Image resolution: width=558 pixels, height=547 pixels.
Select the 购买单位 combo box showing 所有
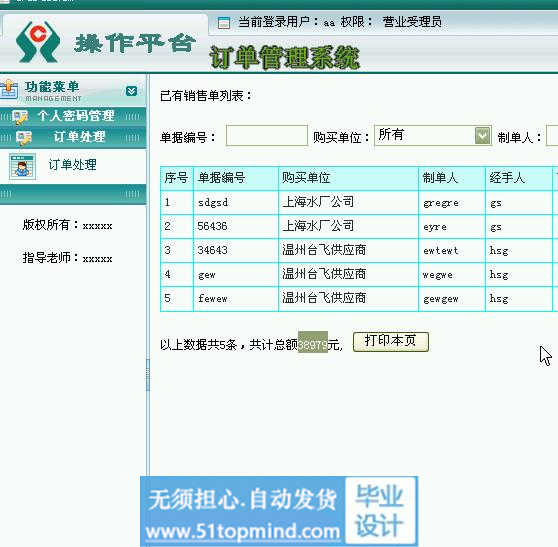(433, 136)
